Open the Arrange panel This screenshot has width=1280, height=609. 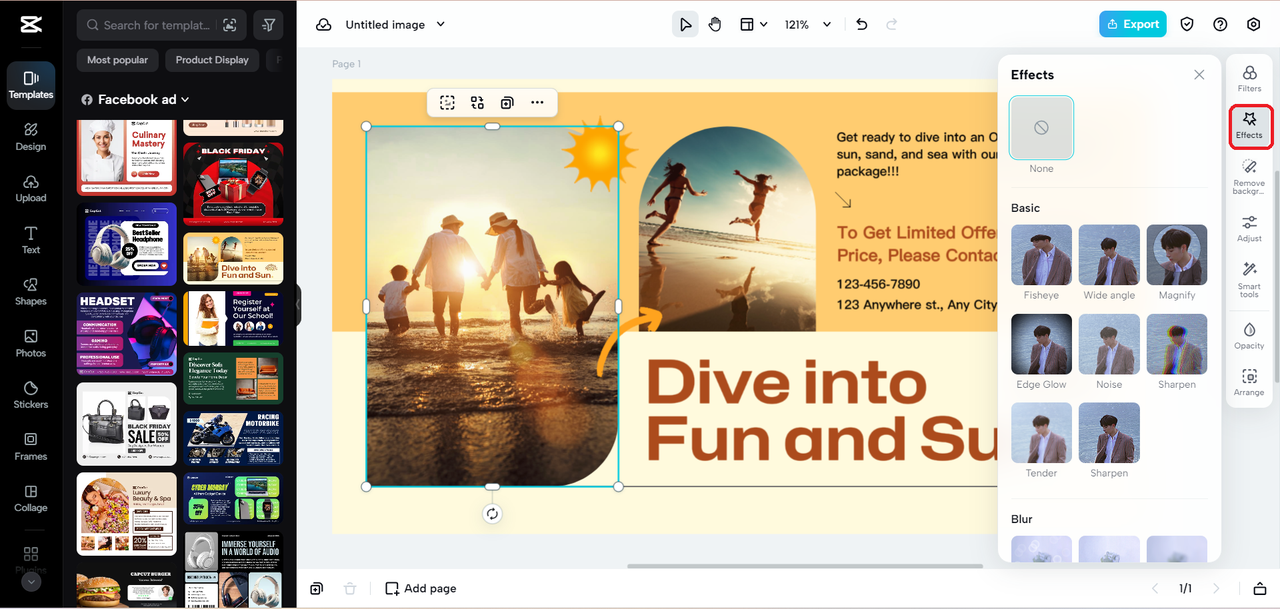tap(1249, 382)
